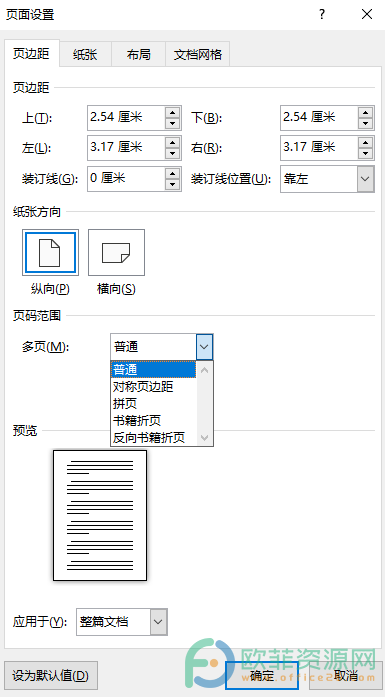The width and height of the screenshot is (385, 697).
Task: Increase the 右(R) right margin value
Action: point(365,143)
